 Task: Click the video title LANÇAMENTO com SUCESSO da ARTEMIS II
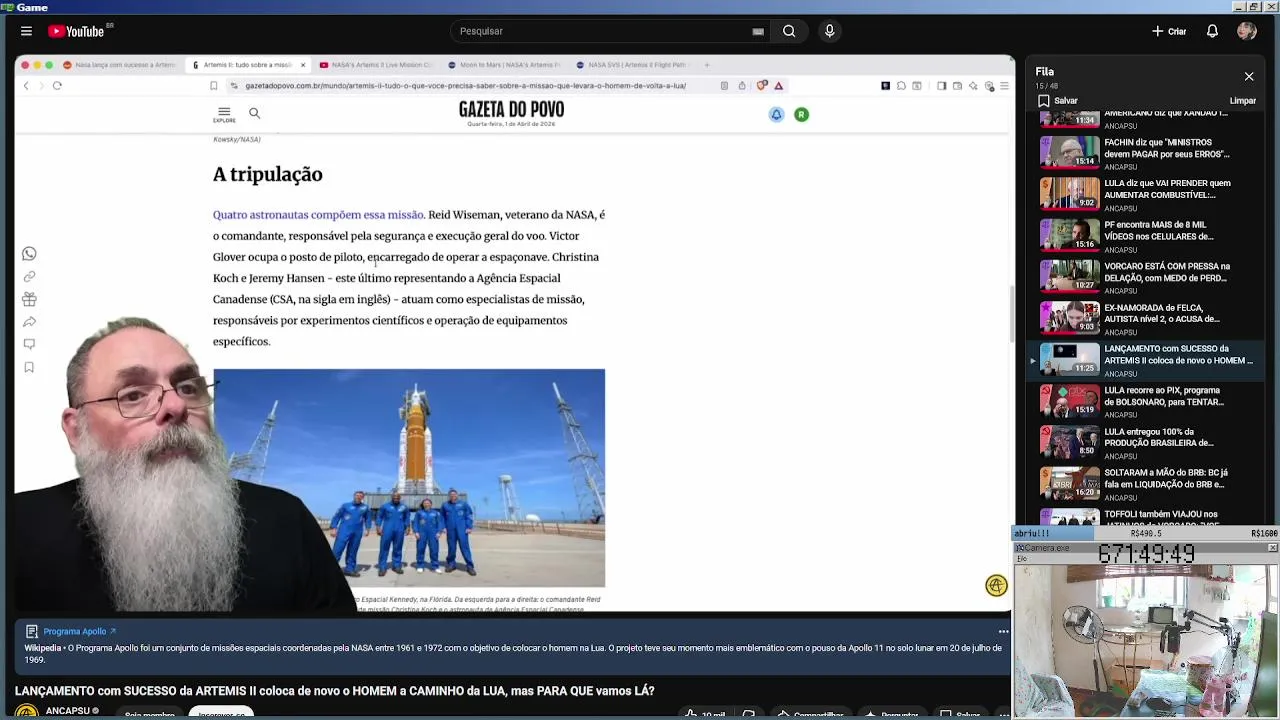coord(334,691)
